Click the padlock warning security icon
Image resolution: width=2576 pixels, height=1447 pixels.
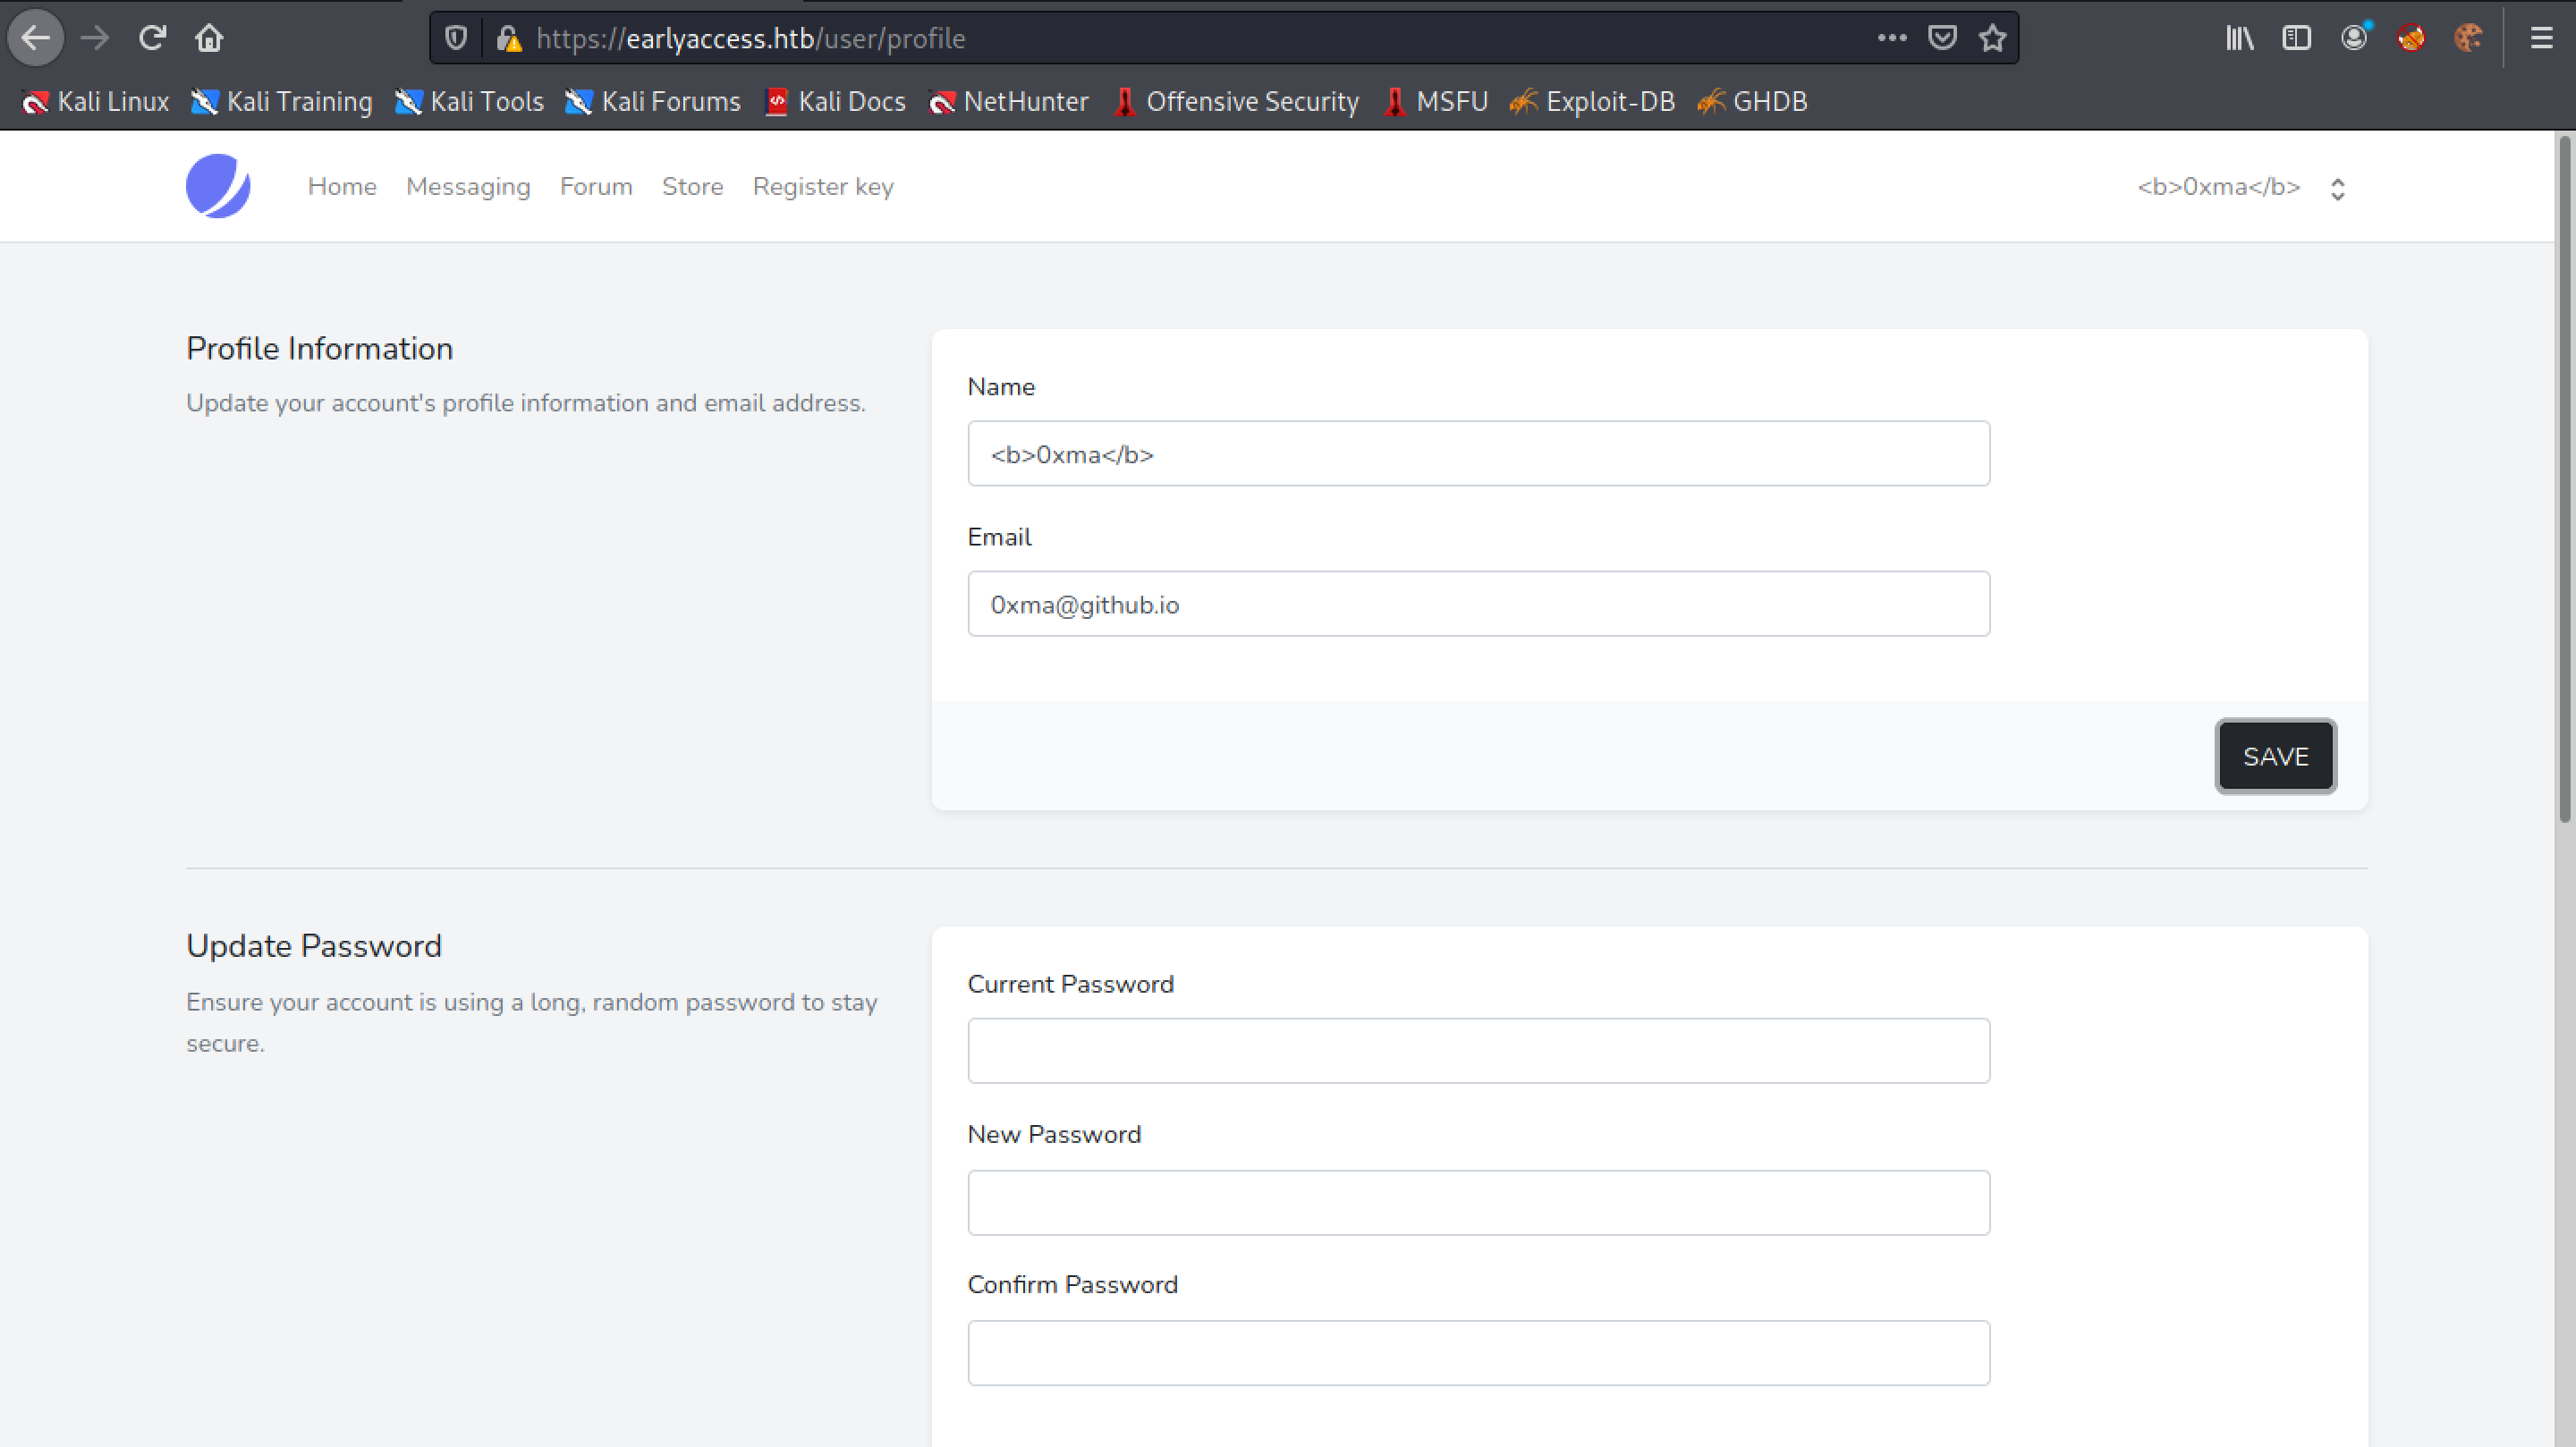(x=509, y=38)
